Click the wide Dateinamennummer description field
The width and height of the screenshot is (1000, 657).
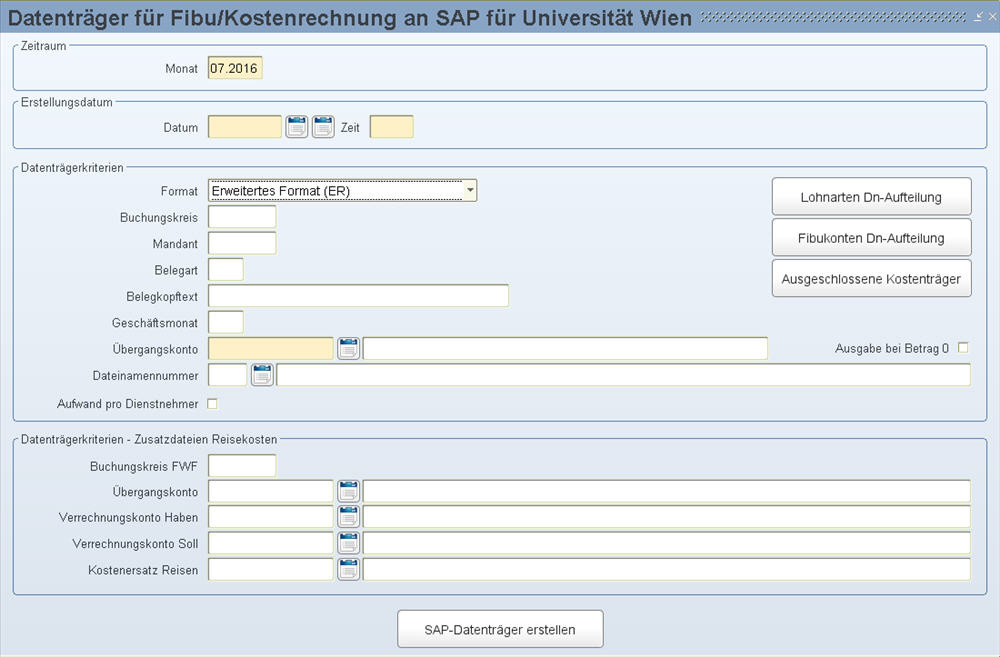coord(624,375)
